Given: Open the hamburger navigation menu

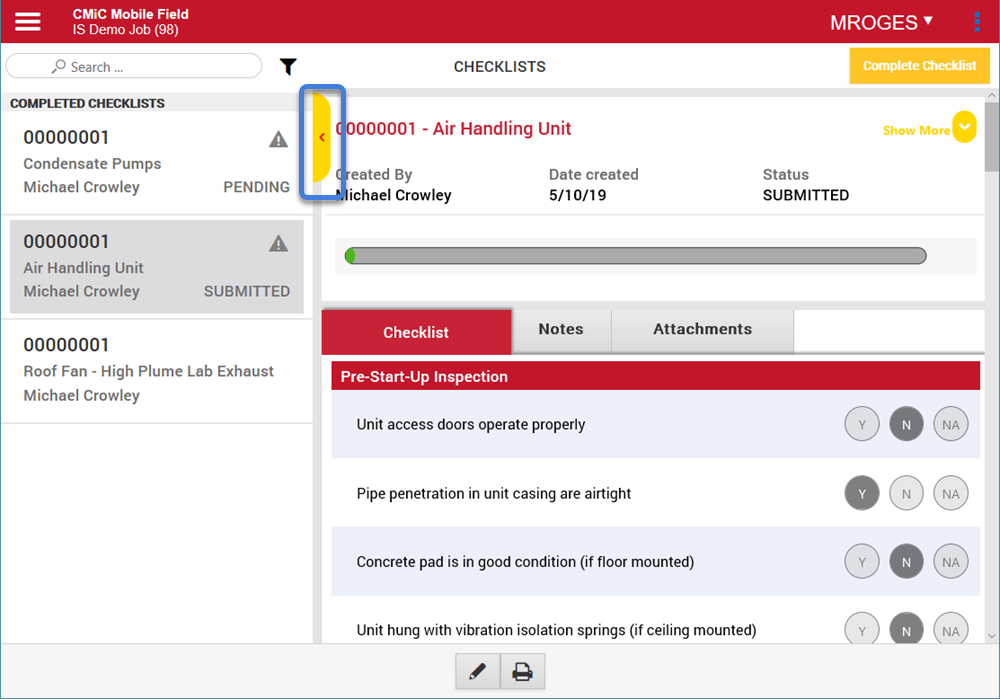Looking at the screenshot, I should [x=28, y=21].
